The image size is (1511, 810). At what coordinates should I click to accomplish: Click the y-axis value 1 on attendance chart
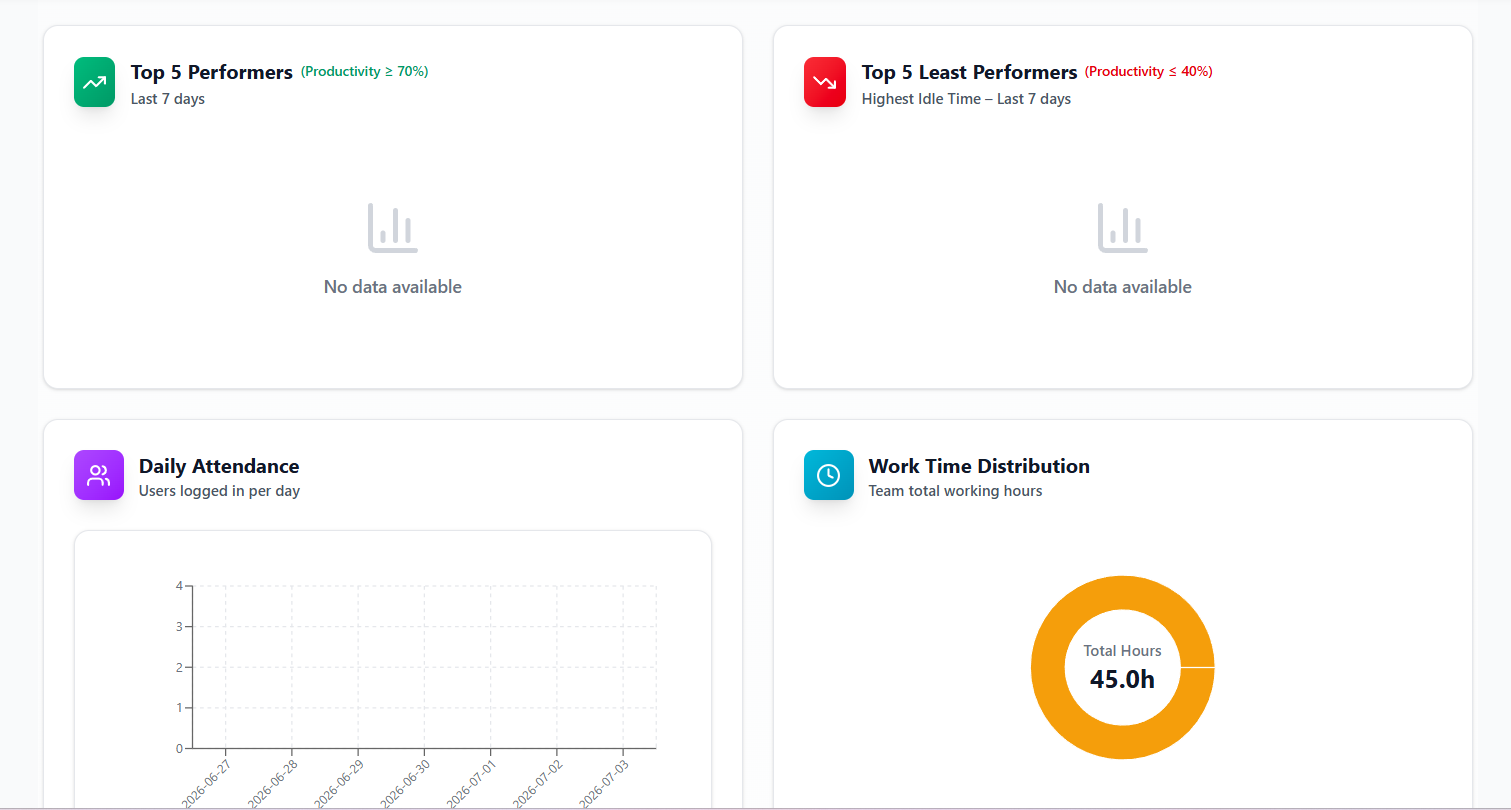[x=178, y=708]
